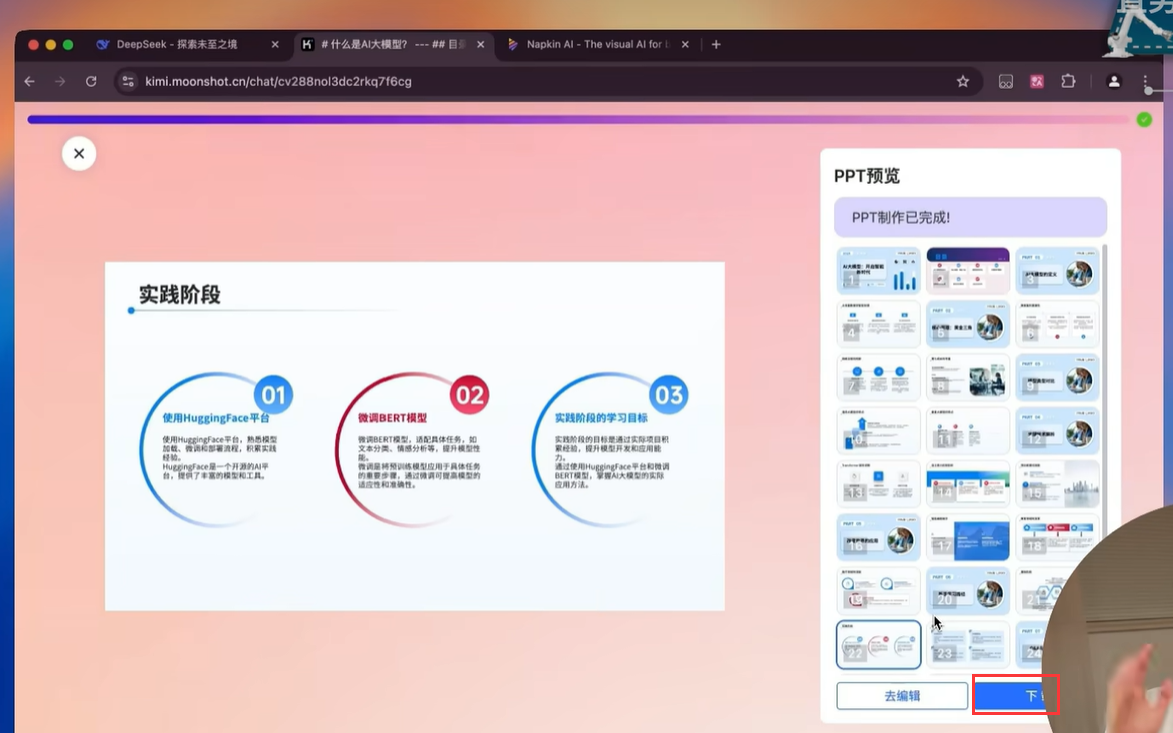Open the extensions puzzle icon
This screenshot has height=733, width=1173.
(x=1068, y=82)
